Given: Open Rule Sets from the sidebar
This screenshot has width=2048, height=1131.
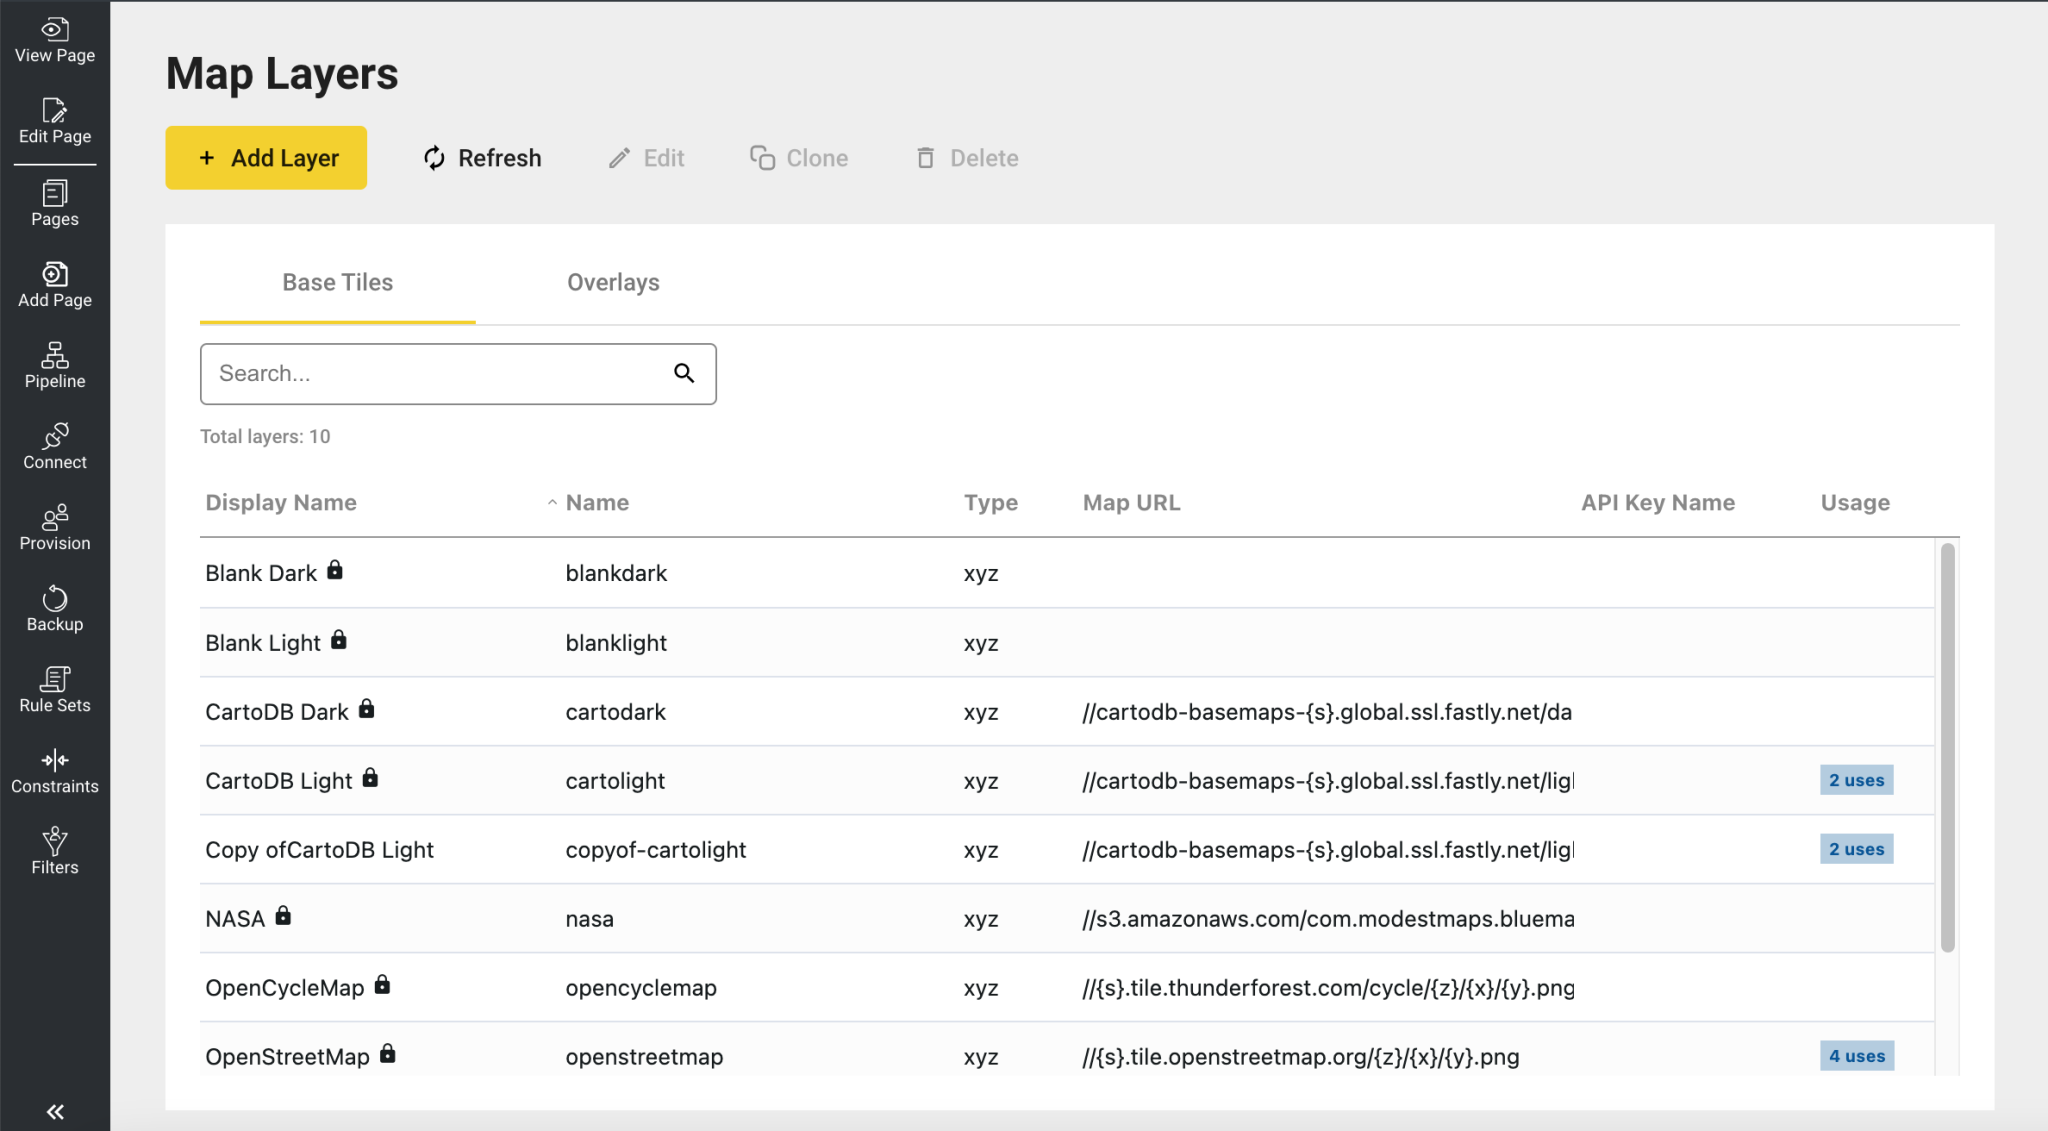Looking at the screenshot, I should [55, 690].
